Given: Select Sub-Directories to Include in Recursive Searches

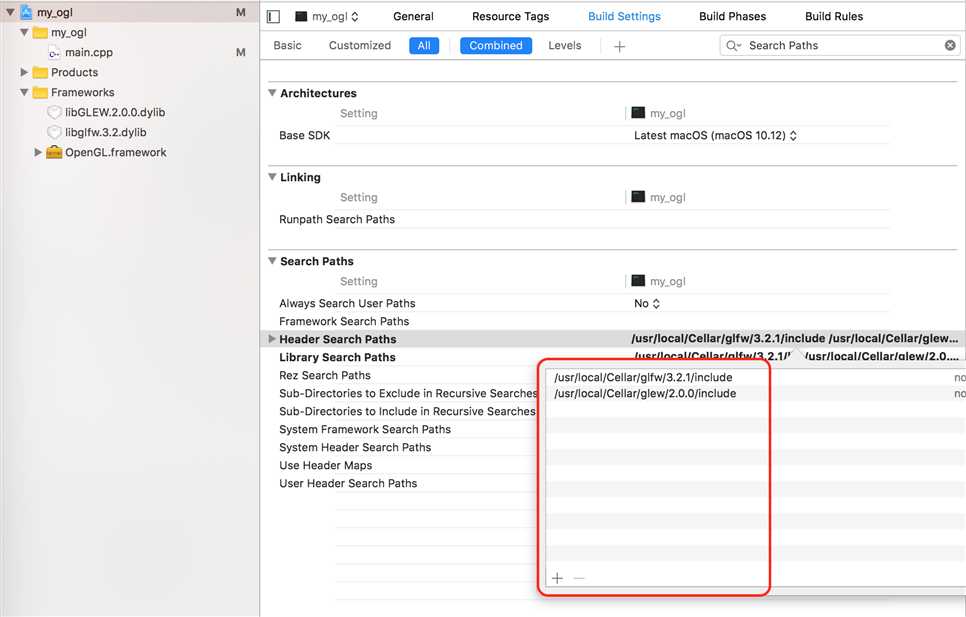Looking at the screenshot, I should (407, 411).
